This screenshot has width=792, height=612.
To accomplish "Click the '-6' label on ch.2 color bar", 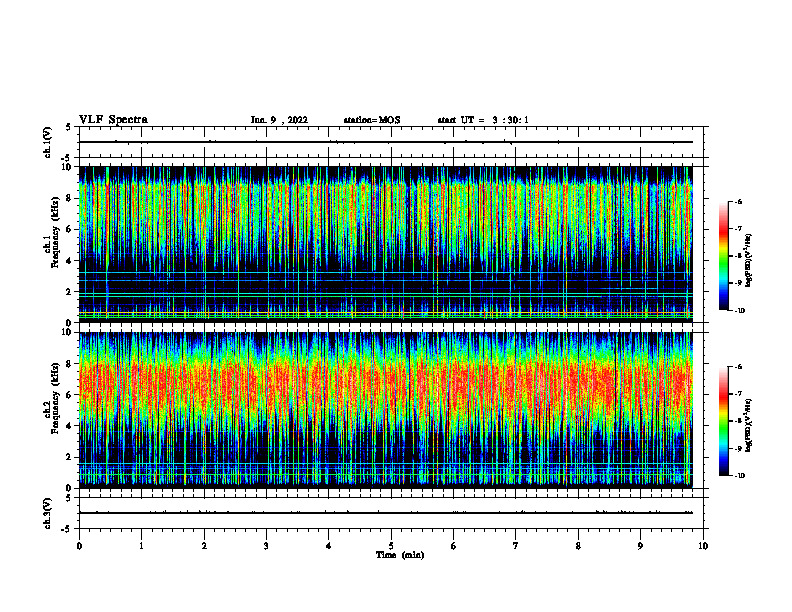I will (x=738, y=367).
